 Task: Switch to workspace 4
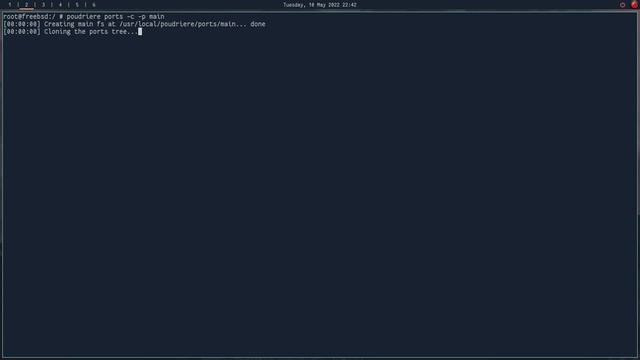pyautogui.click(x=60, y=5)
